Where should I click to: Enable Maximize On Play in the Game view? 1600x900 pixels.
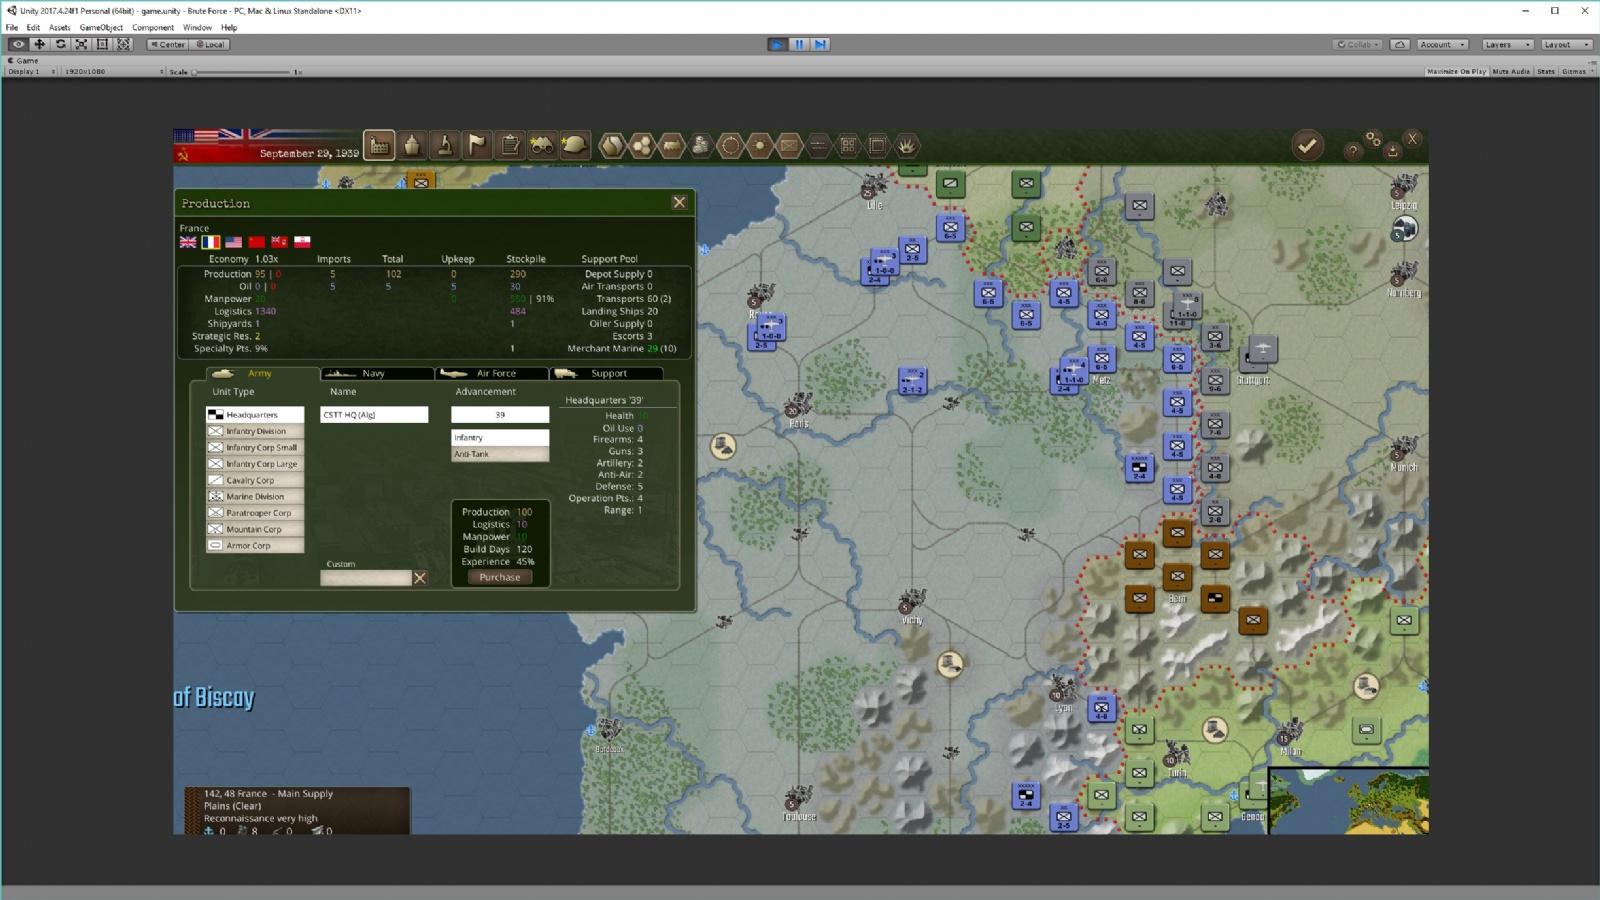[x=1455, y=71]
